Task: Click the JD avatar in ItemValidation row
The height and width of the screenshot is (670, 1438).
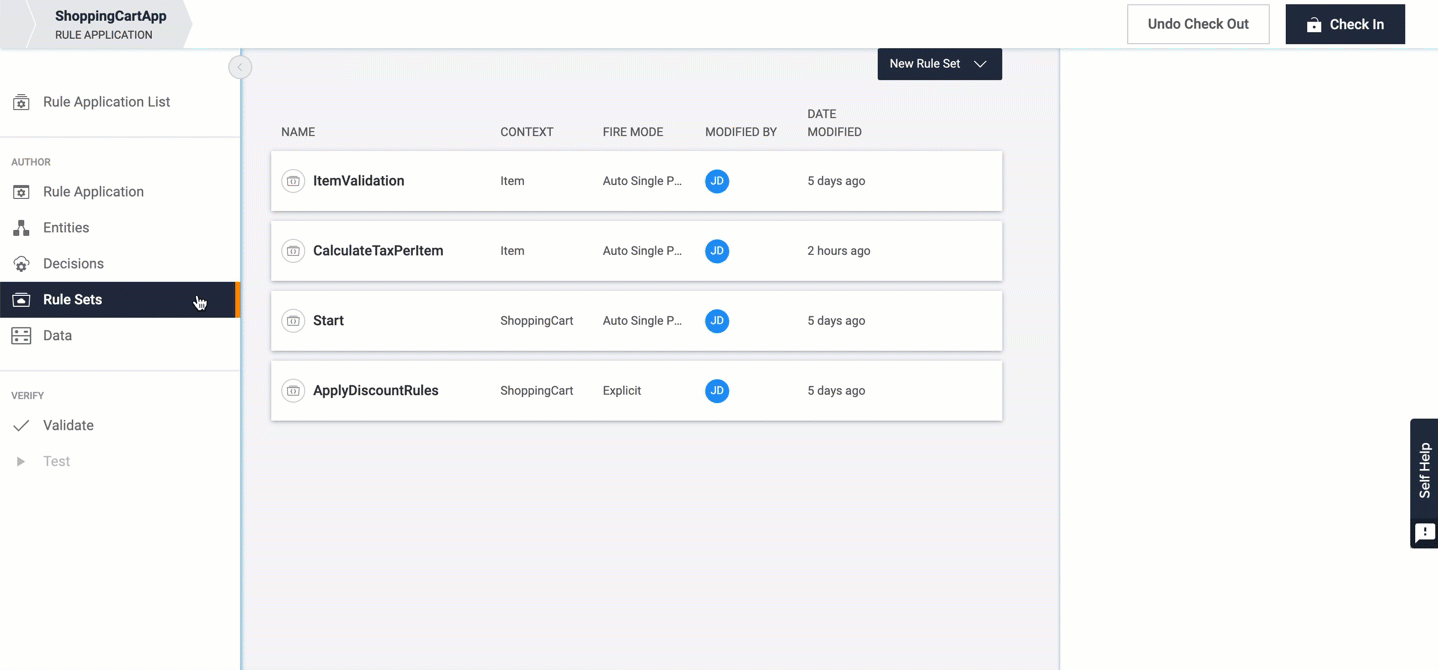Action: click(717, 181)
